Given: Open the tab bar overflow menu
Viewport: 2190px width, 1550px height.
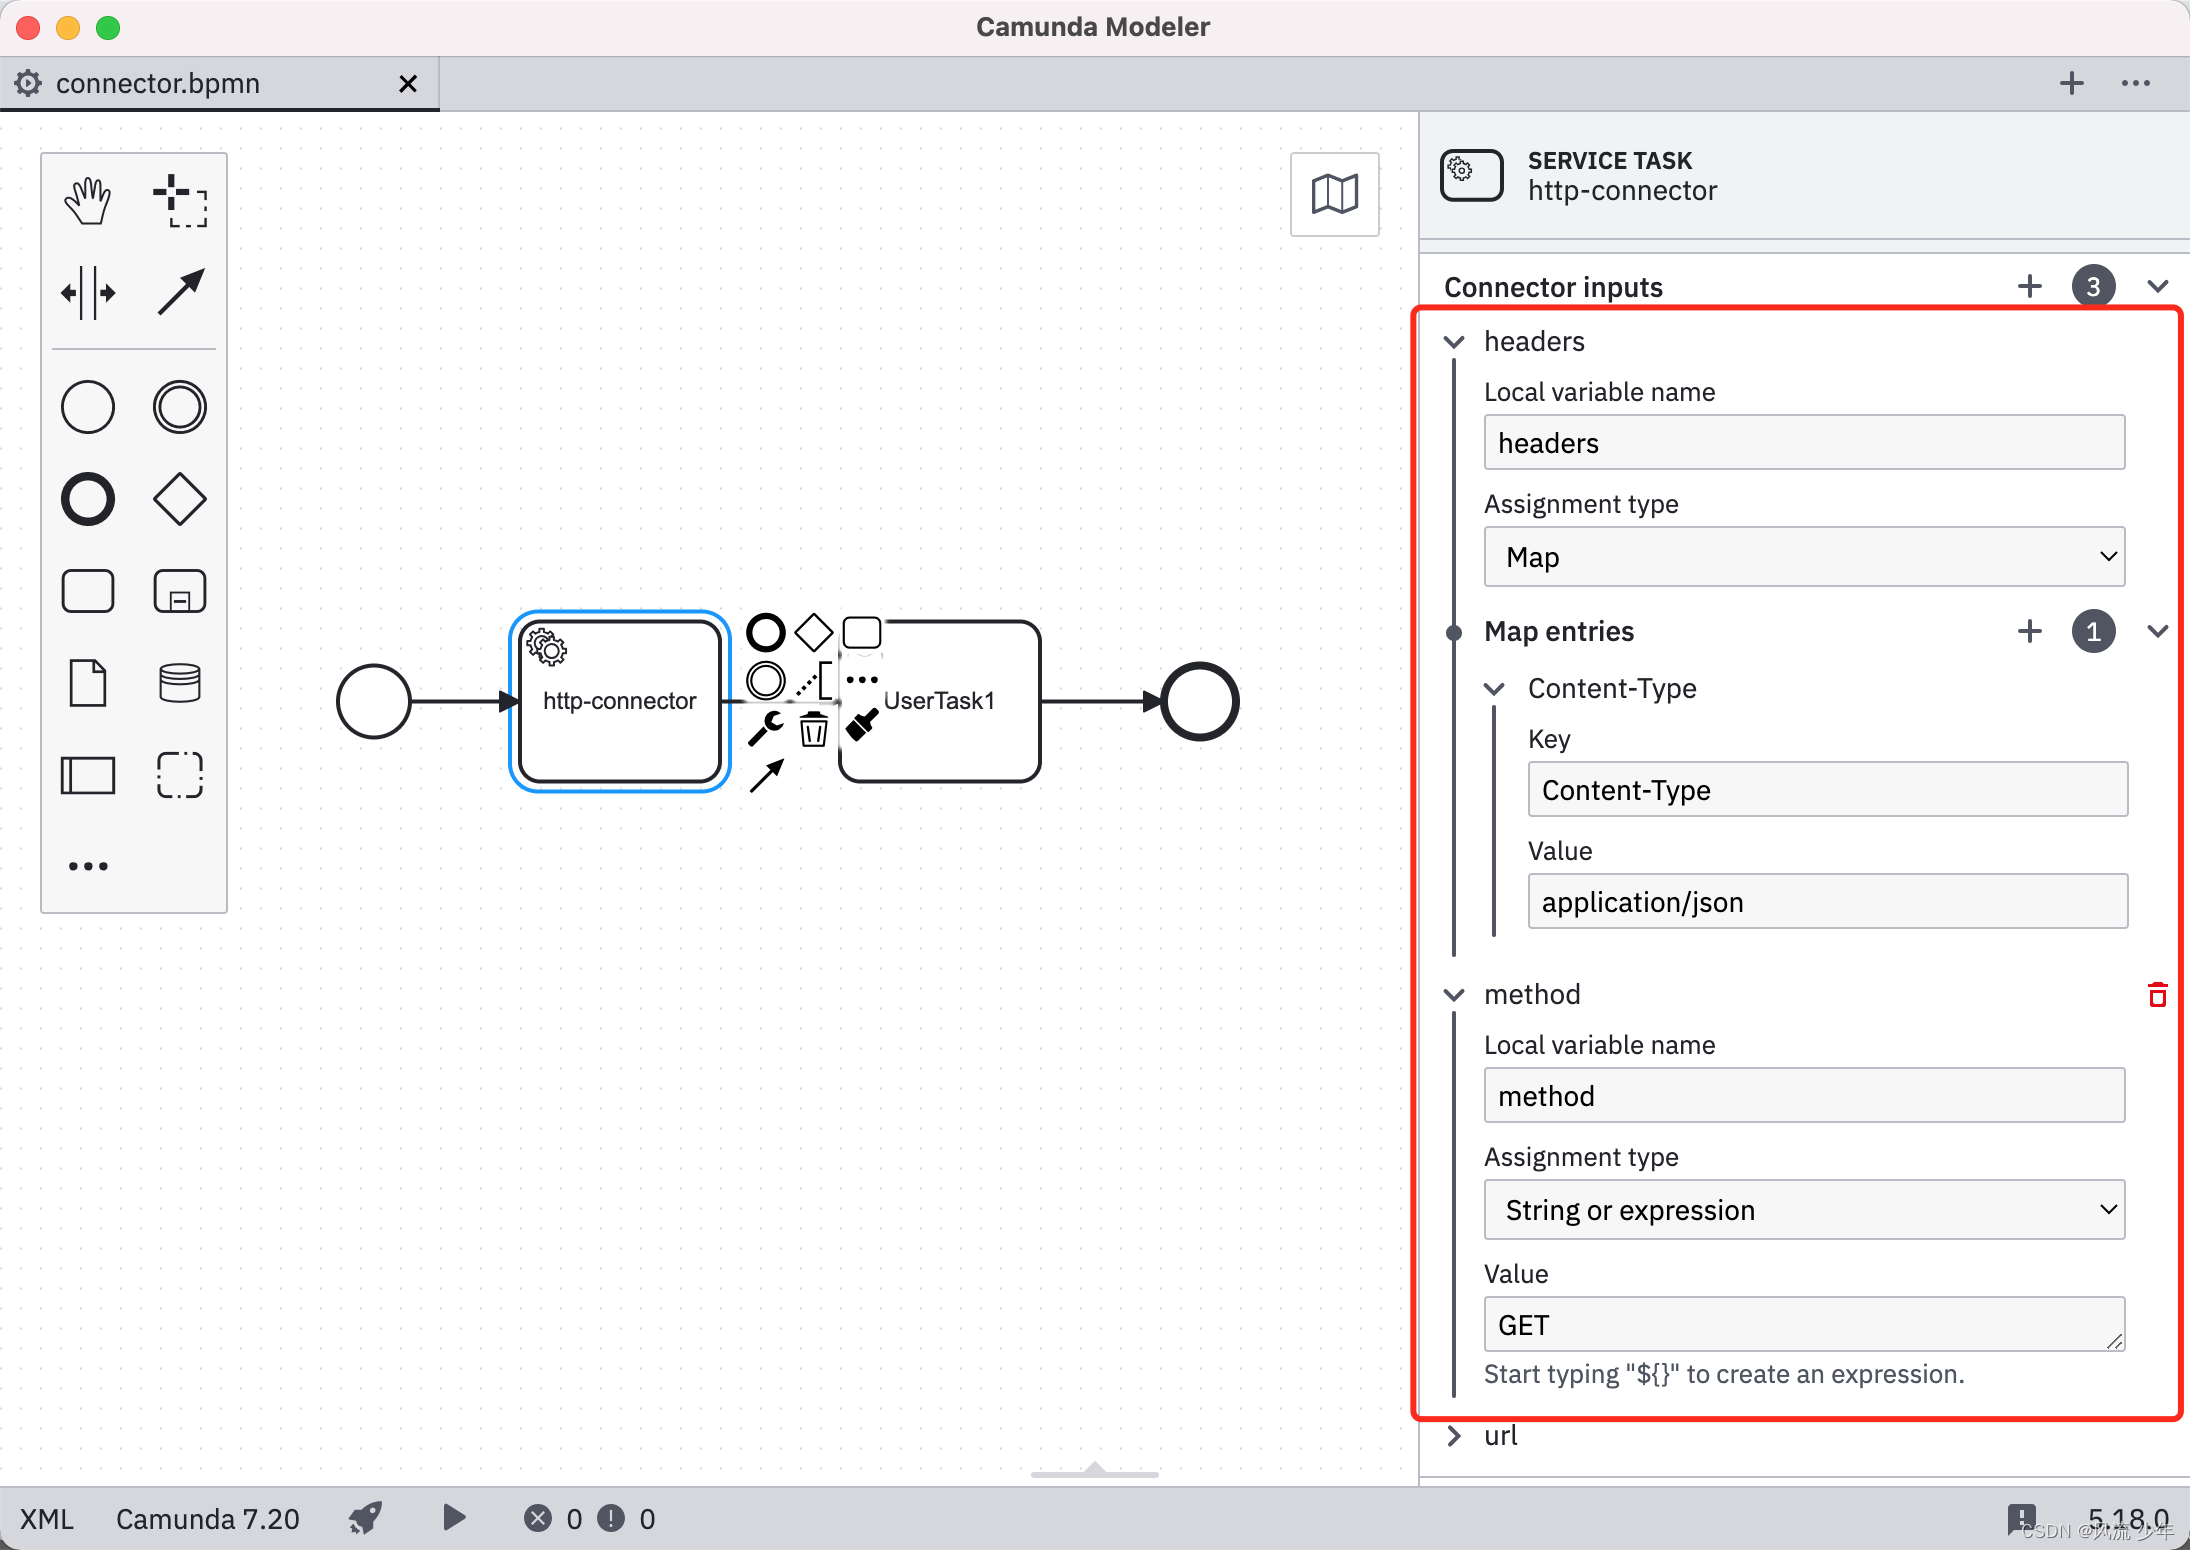Looking at the screenshot, I should point(2136,83).
